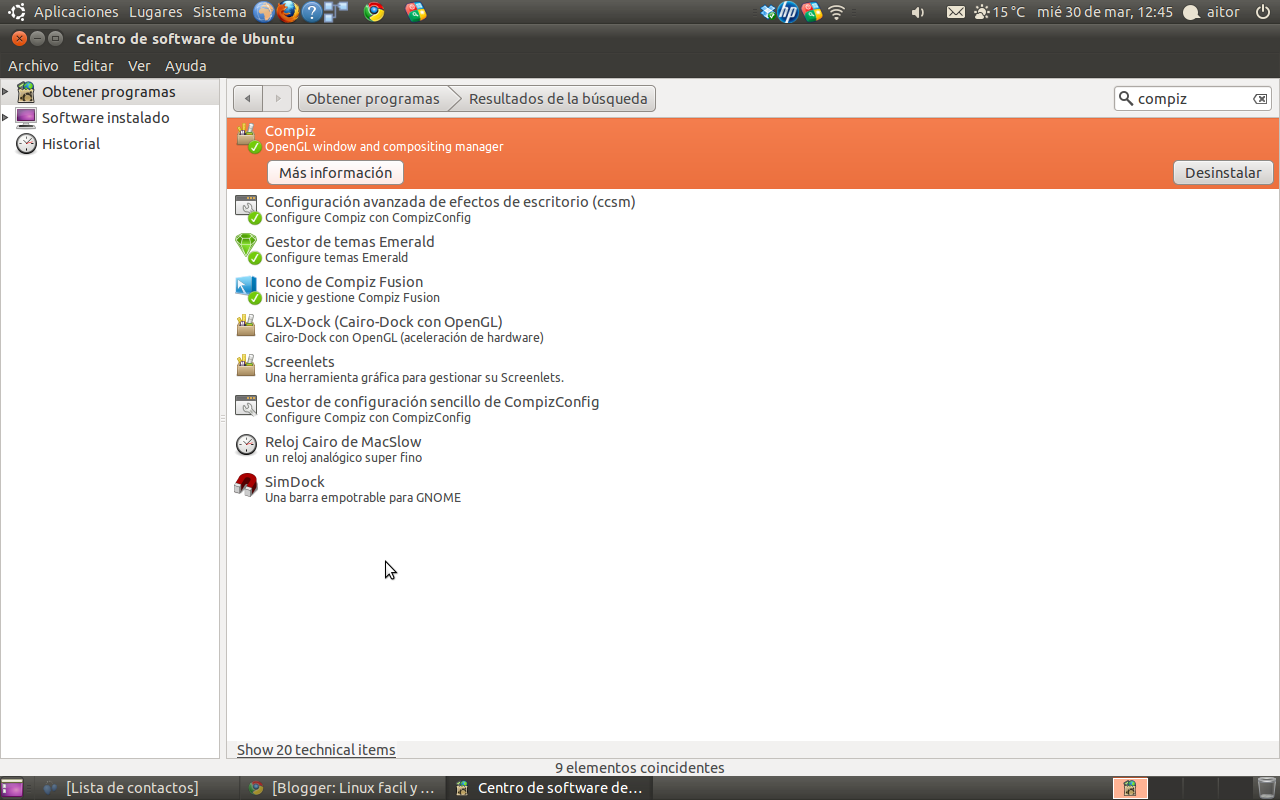Open the Archivo menu
This screenshot has height=800, width=1280.
pyautogui.click(x=33, y=65)
